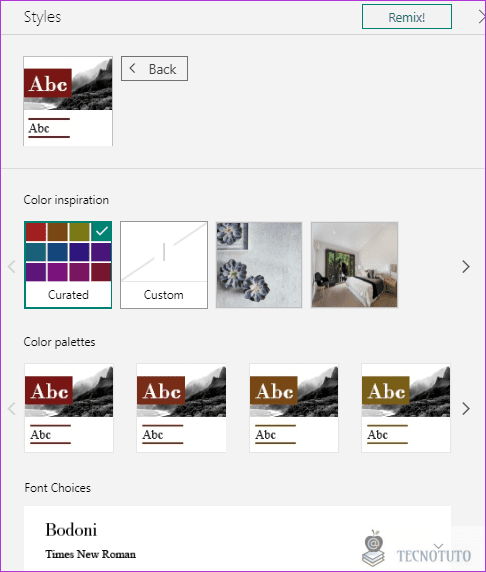This screenshot has width=486, height=572.
Task: Click the current style preview thumbnail
Action: click(x=68, y=101)
